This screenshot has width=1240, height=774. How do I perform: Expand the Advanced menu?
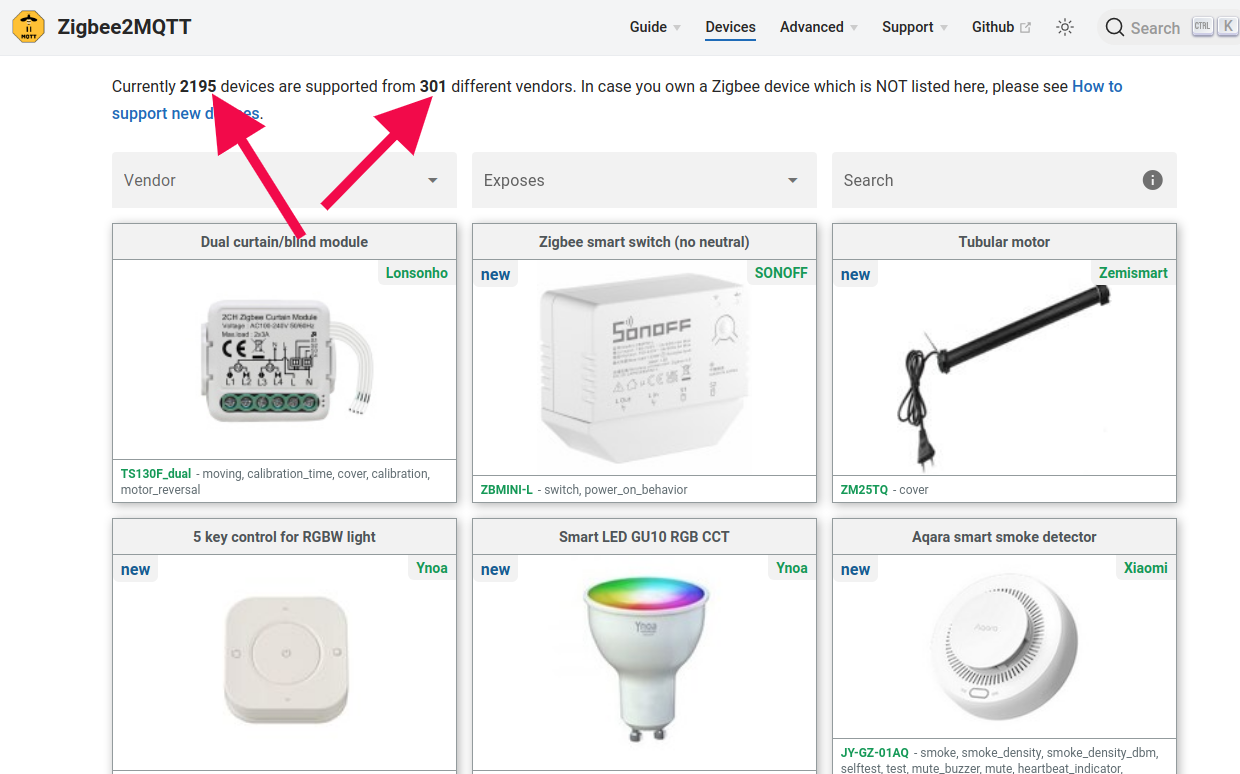[819, 27]
